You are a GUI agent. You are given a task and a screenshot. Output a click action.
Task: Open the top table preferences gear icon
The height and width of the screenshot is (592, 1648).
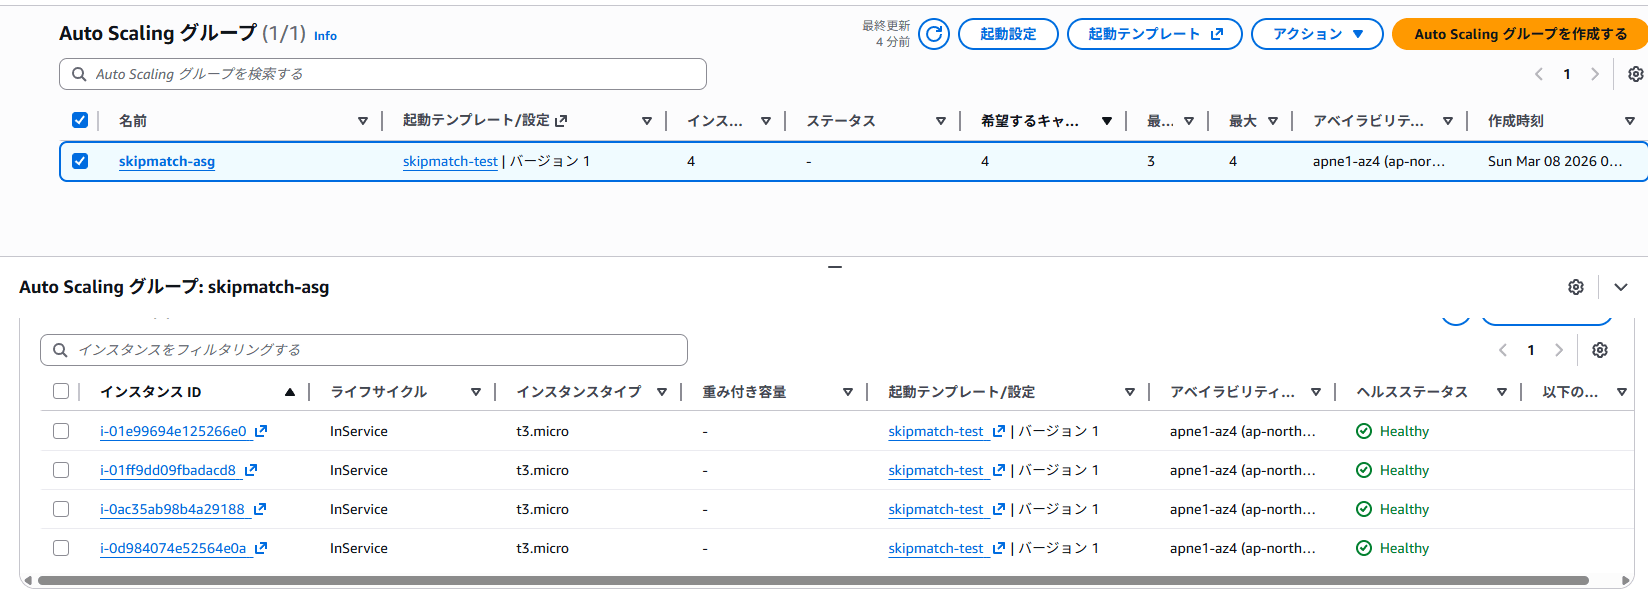[1635, 74]
